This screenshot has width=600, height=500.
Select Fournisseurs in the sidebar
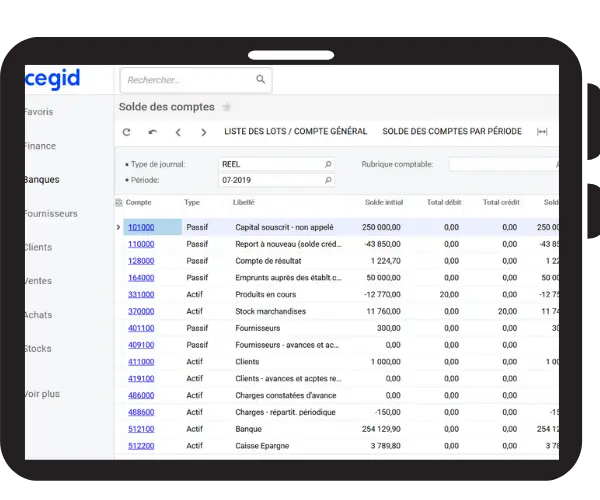(50, 214)
